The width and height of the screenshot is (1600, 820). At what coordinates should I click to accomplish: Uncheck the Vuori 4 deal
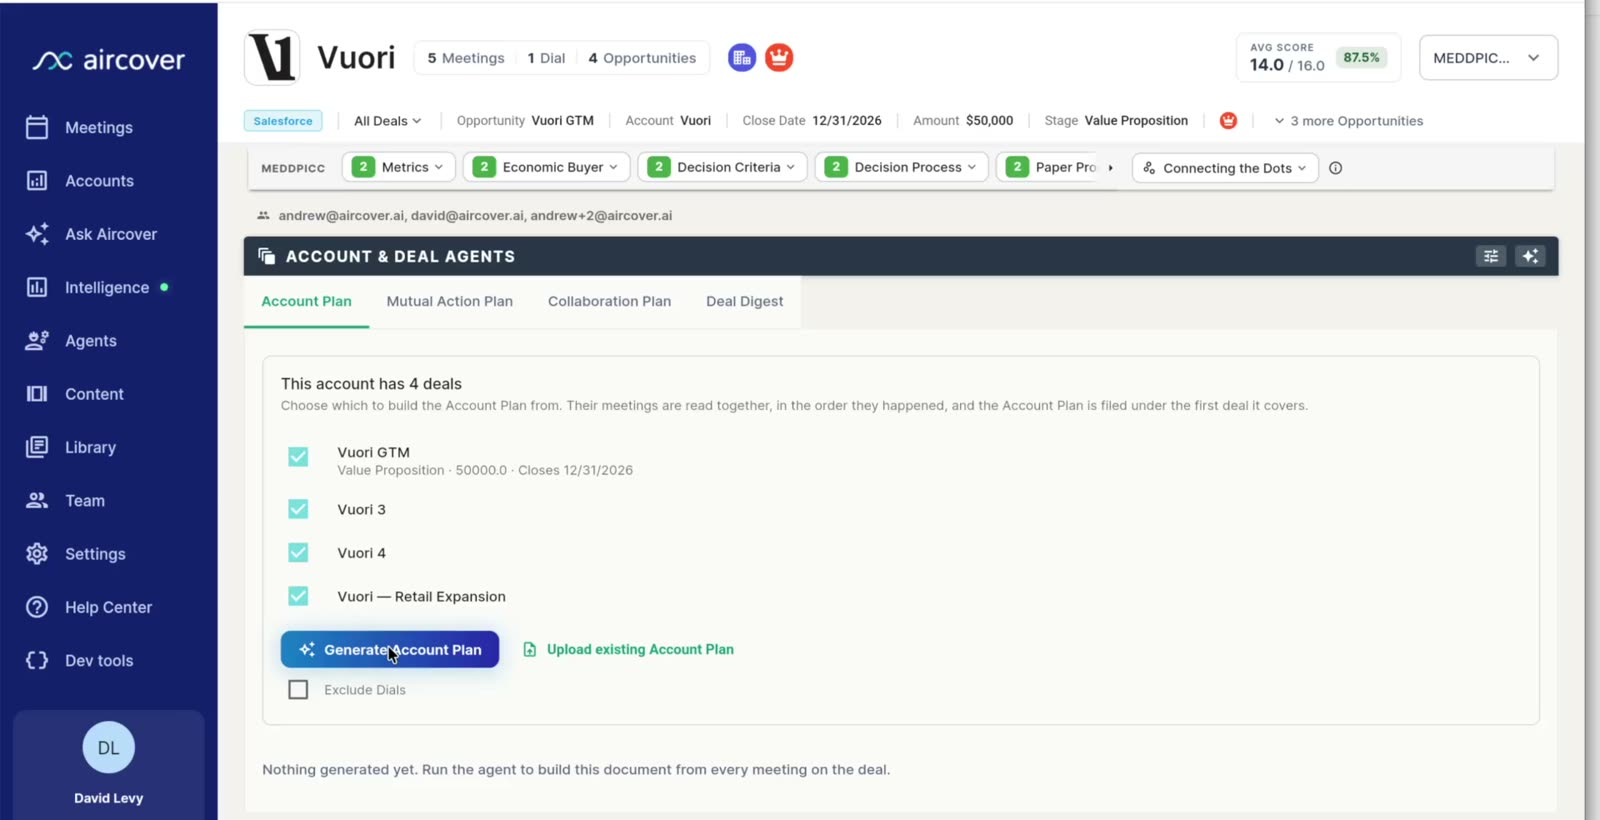coord(298,553)
